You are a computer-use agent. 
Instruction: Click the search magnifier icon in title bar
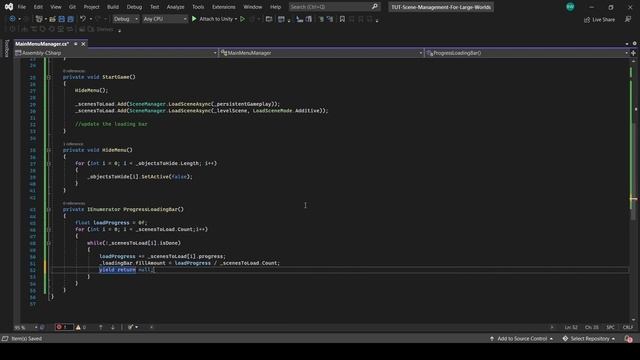click(x=375, y=7)
